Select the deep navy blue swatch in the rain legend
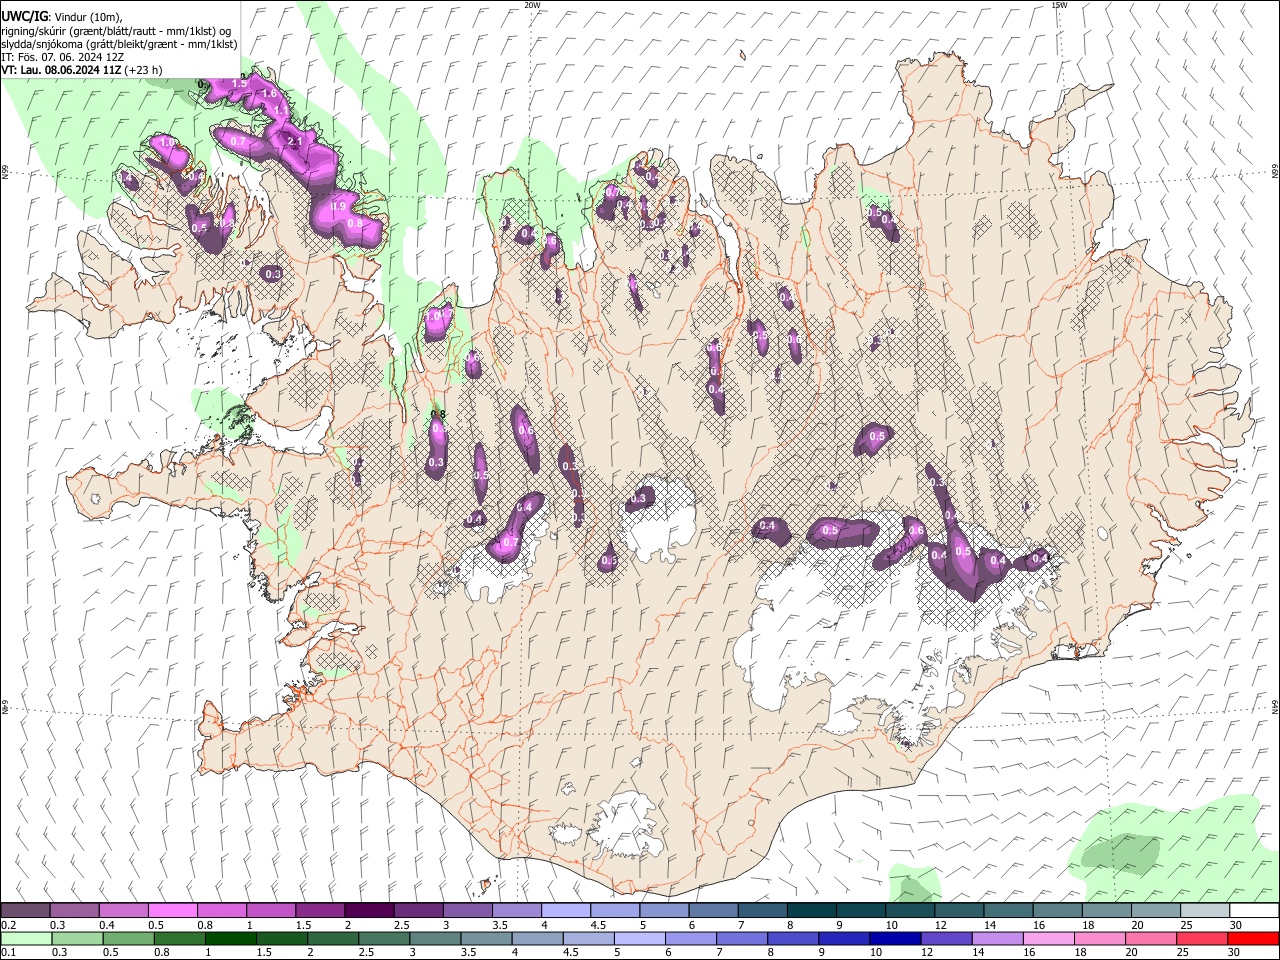 pos(895,938)
